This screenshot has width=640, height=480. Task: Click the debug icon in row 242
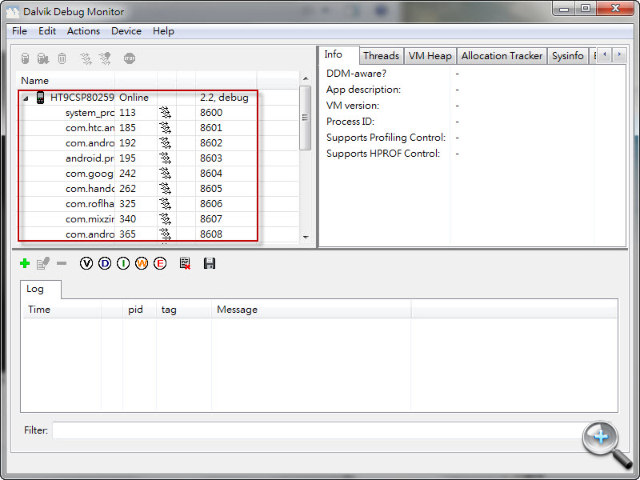[x=165, y=173]
